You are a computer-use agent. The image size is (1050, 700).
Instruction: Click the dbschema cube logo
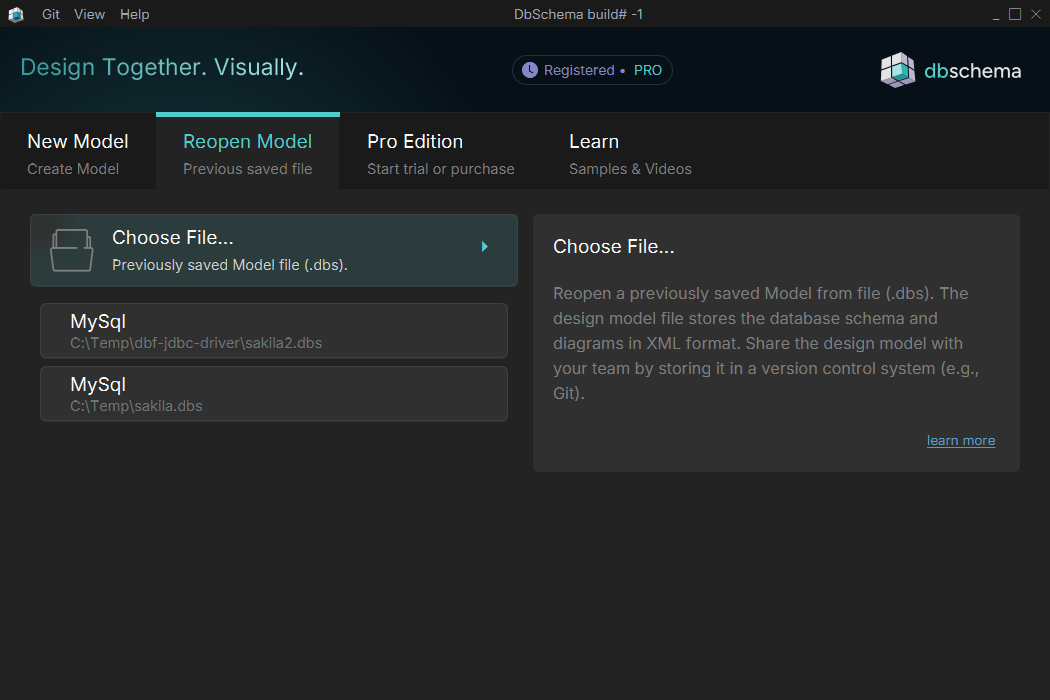tap(897, 70)
